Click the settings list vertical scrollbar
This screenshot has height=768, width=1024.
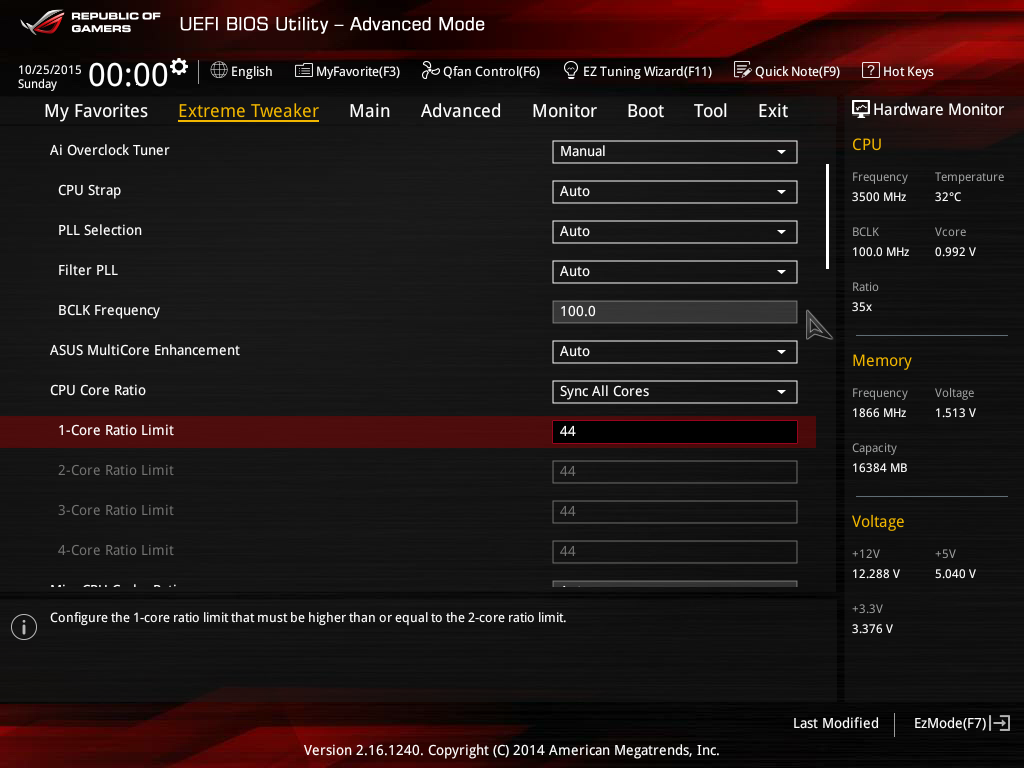(827, 216)
